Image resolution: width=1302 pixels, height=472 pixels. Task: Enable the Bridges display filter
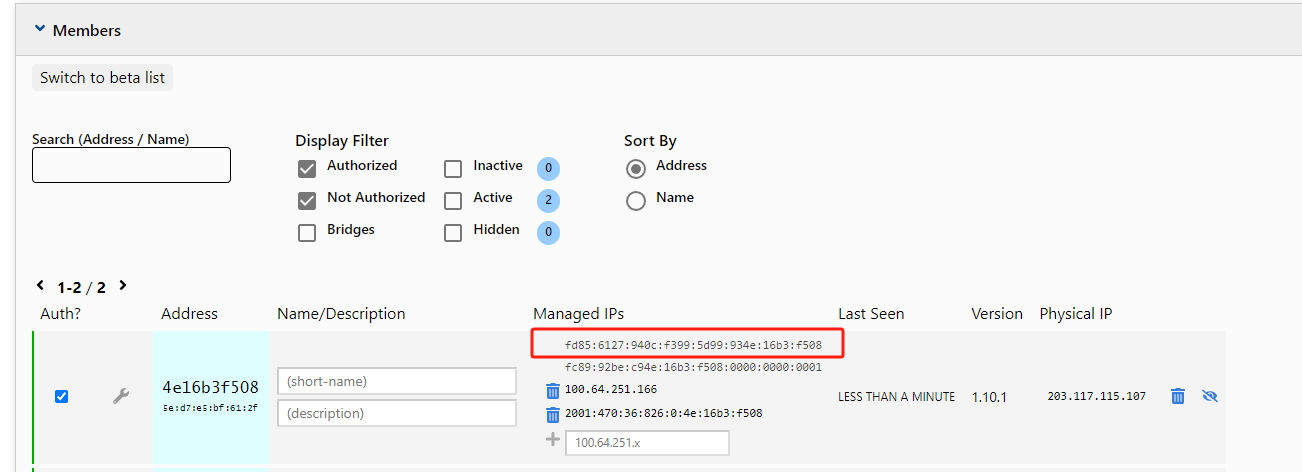click(307, 232)
